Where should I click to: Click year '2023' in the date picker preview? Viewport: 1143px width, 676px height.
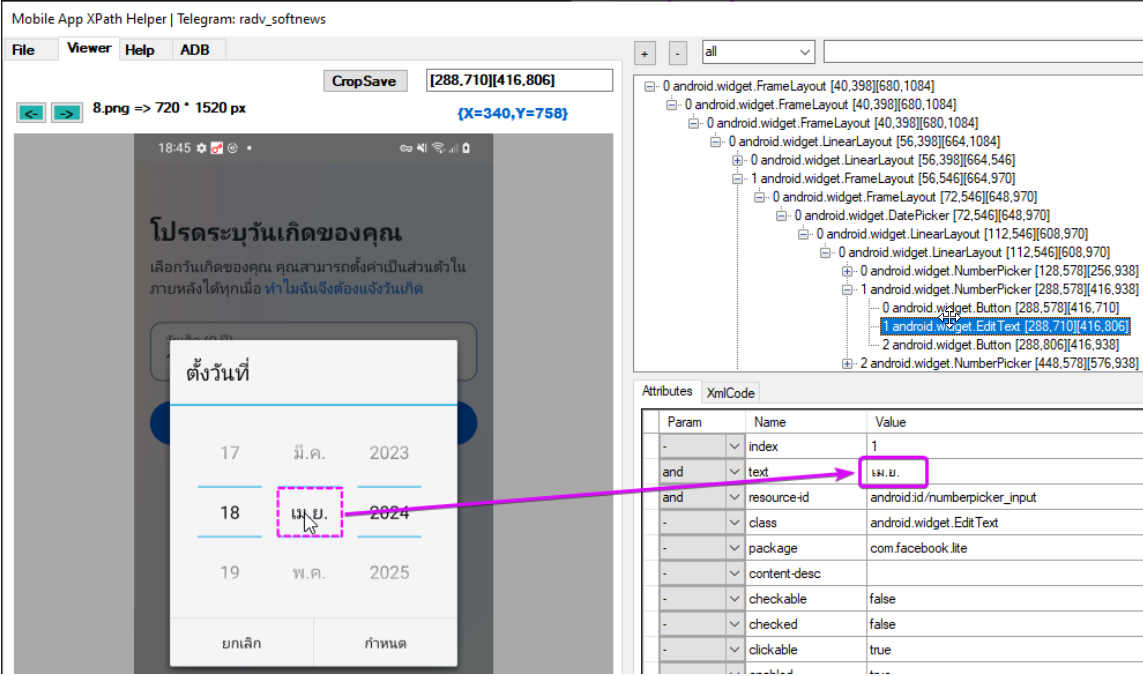point(389,453)
